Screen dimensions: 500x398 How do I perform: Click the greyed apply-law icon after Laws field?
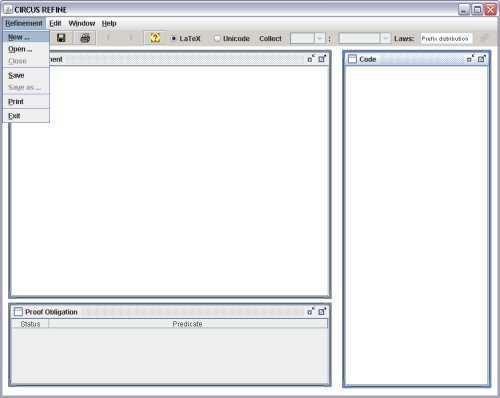(x=484, y=38)
